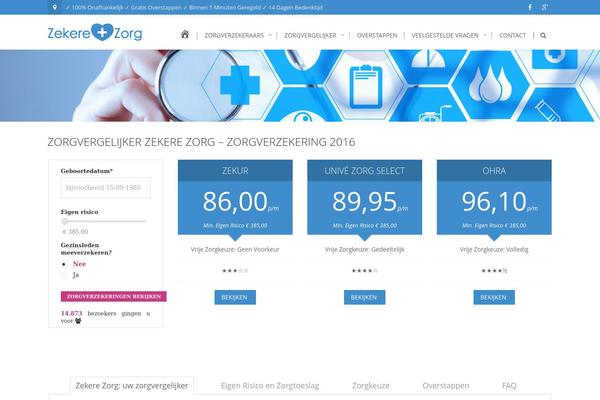600x400 pixels.
Task: Click the € 385.00 eigen risico value
Action: point(75,232)
